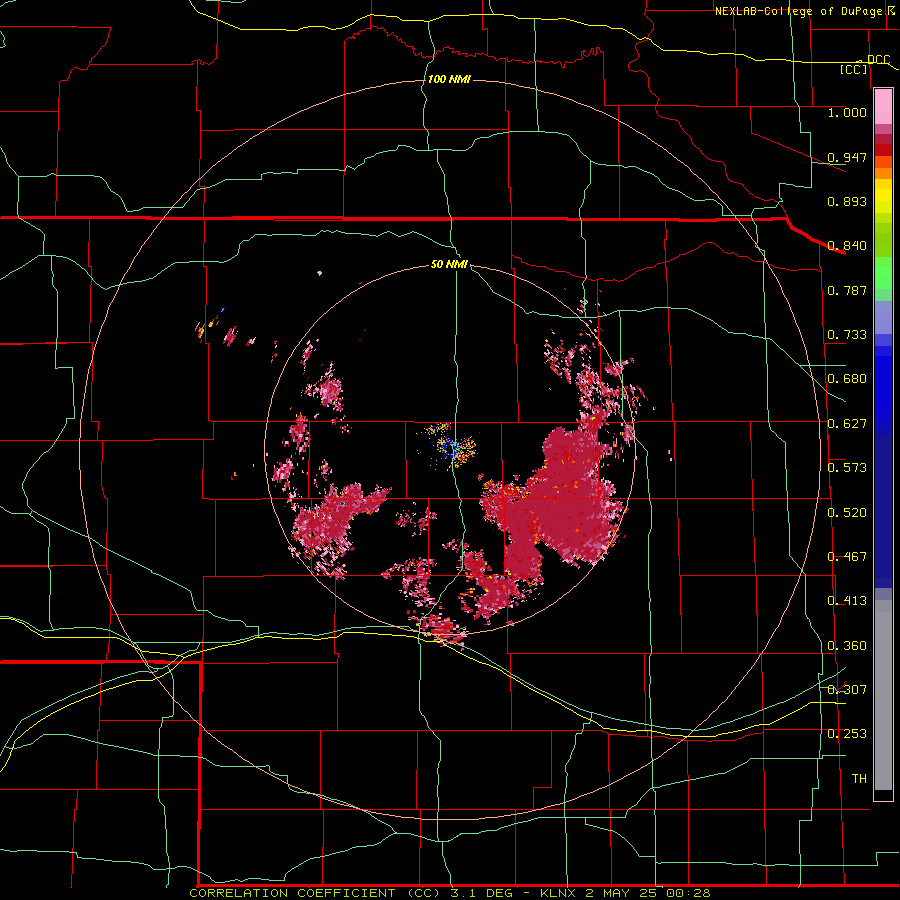Select the 0.307 scale value
The image size is (900, 900).
847,690
